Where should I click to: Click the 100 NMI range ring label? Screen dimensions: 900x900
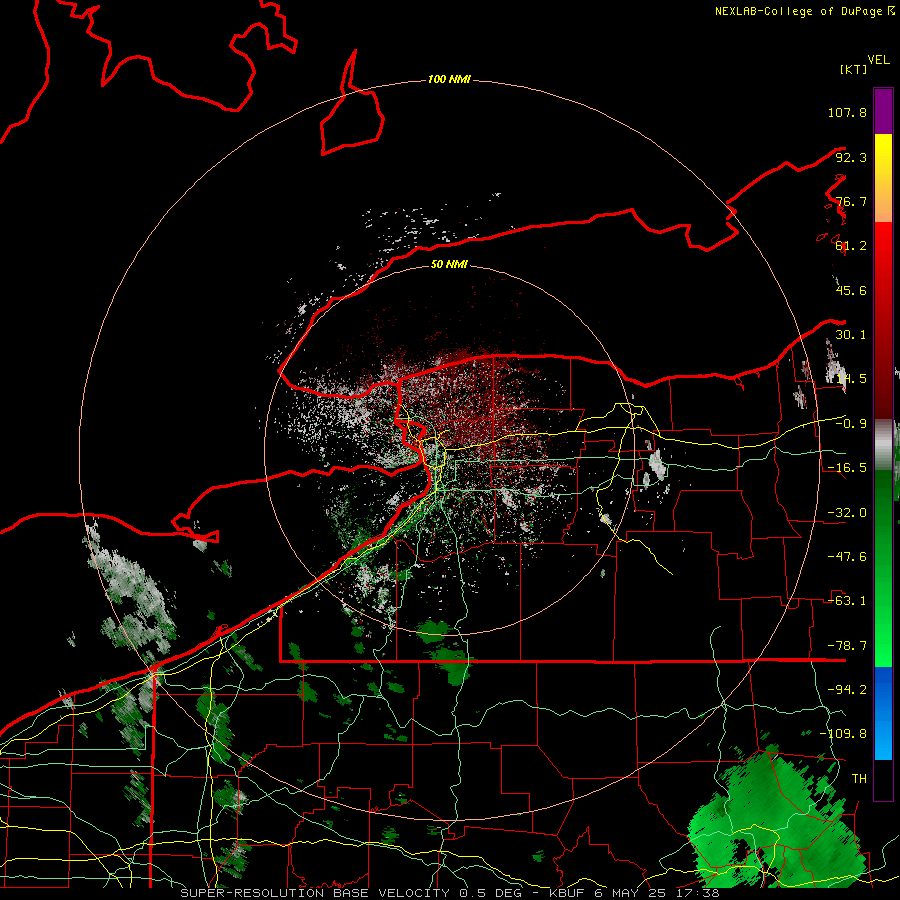point(449,79)
